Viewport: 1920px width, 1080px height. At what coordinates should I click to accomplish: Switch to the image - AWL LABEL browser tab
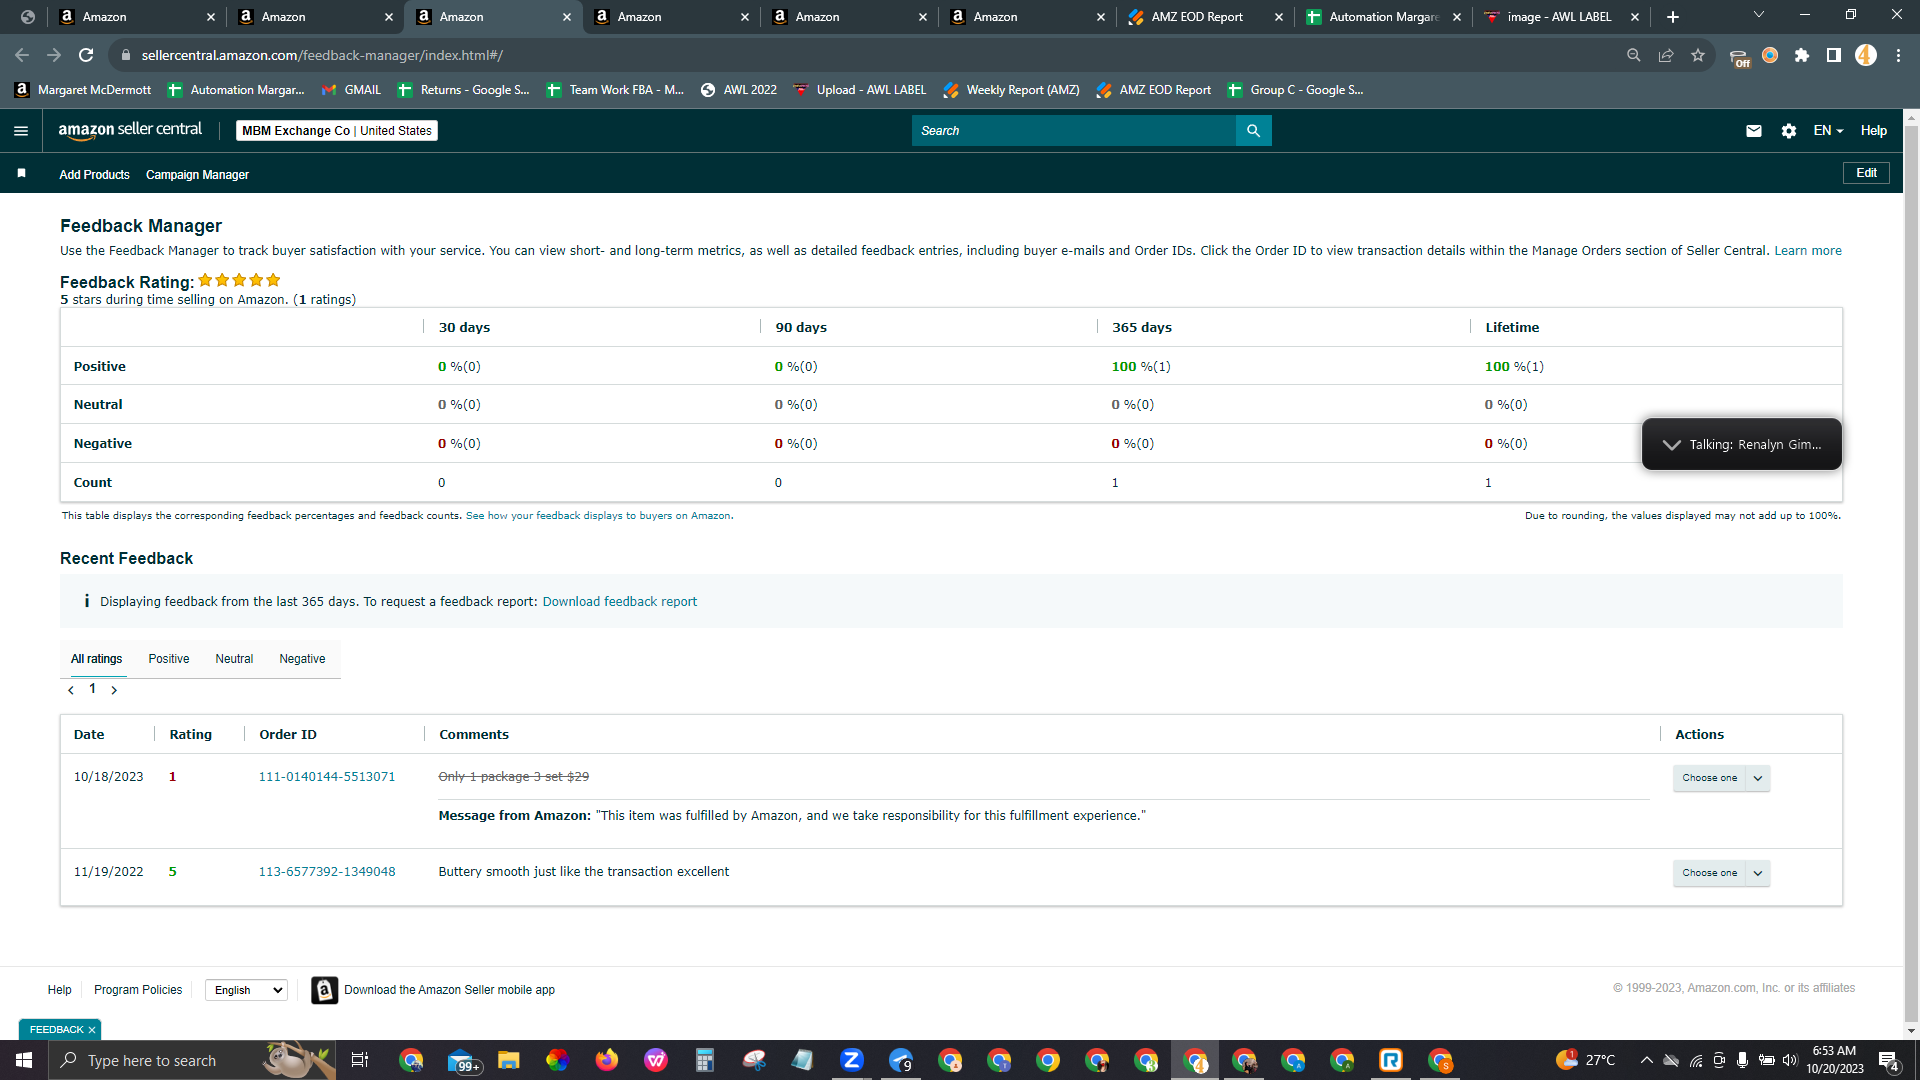(x=1561, y=17)
